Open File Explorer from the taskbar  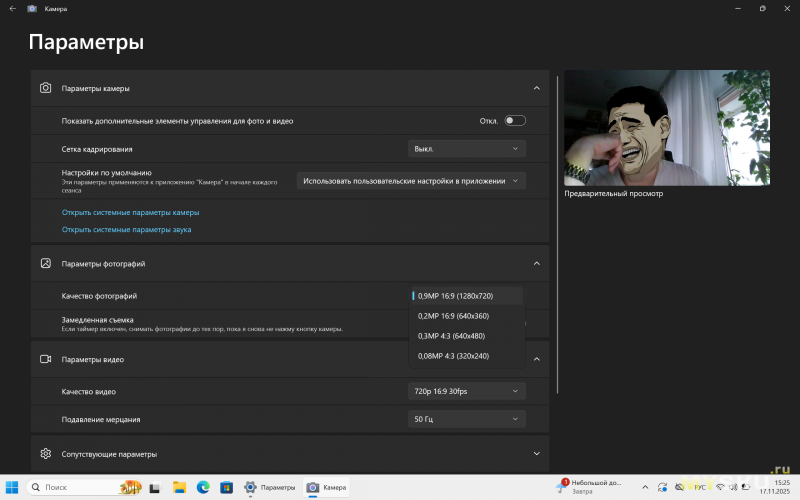point(179,487)
